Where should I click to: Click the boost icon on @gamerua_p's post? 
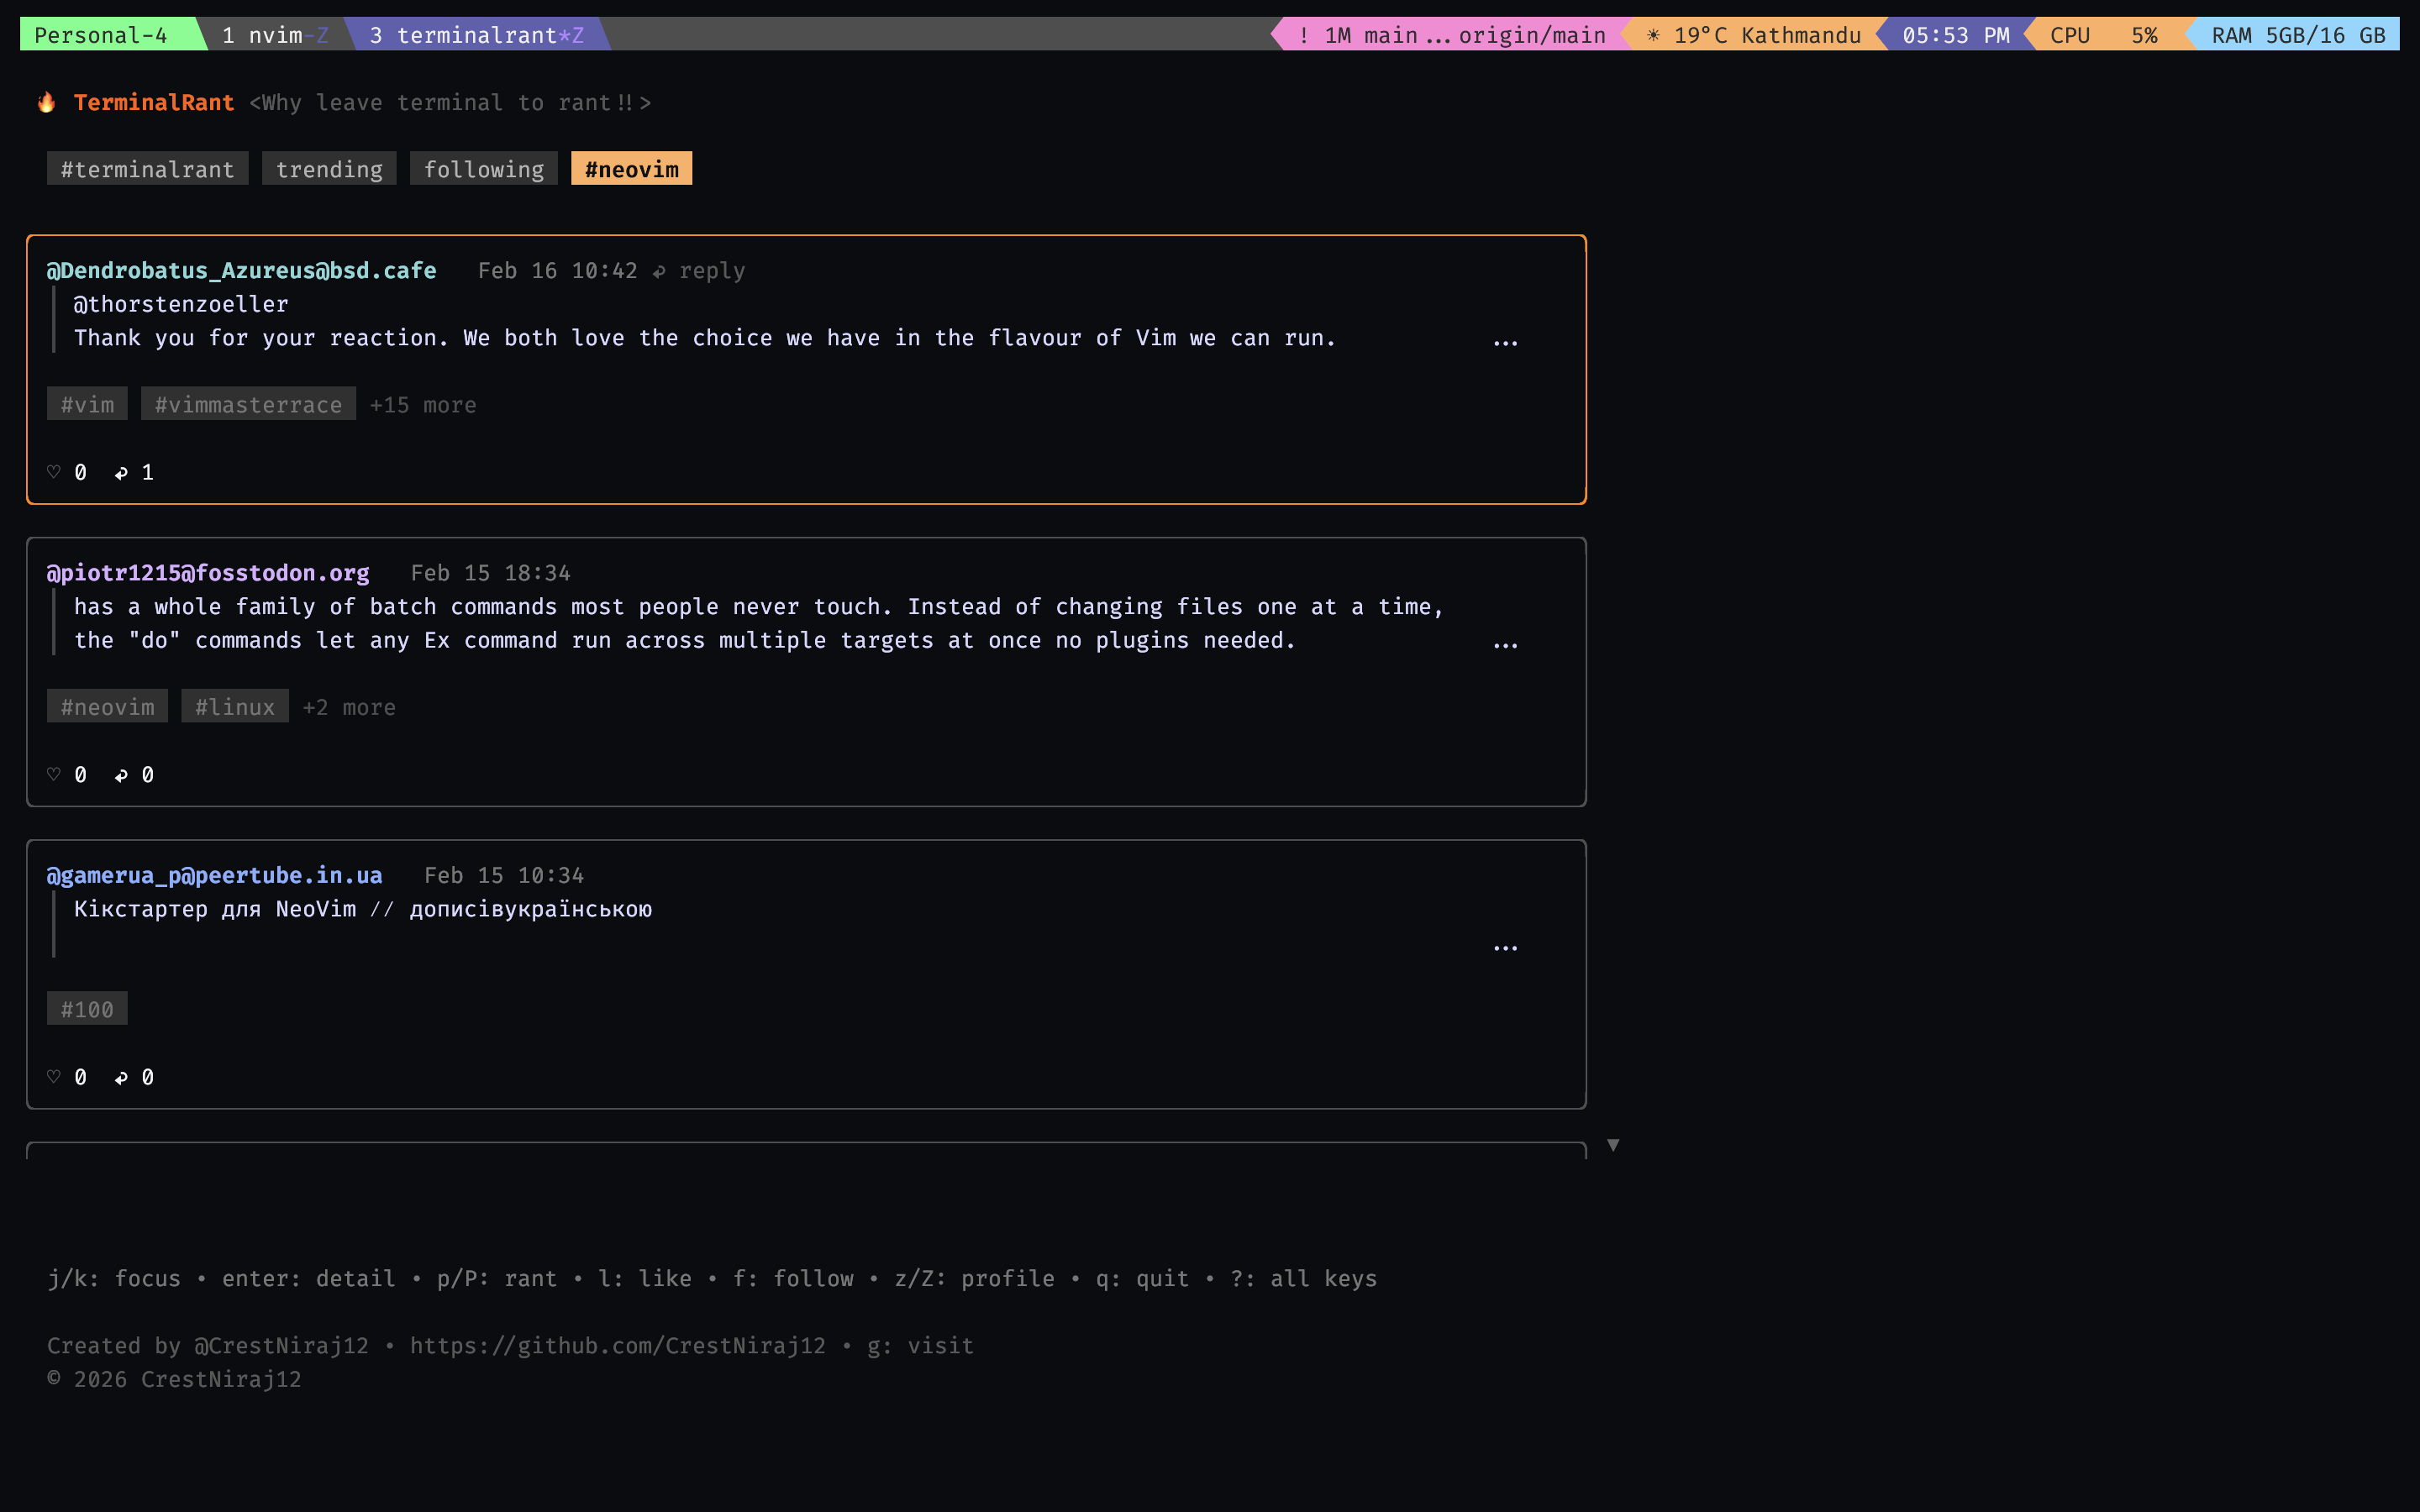(x=122, y=1076)
